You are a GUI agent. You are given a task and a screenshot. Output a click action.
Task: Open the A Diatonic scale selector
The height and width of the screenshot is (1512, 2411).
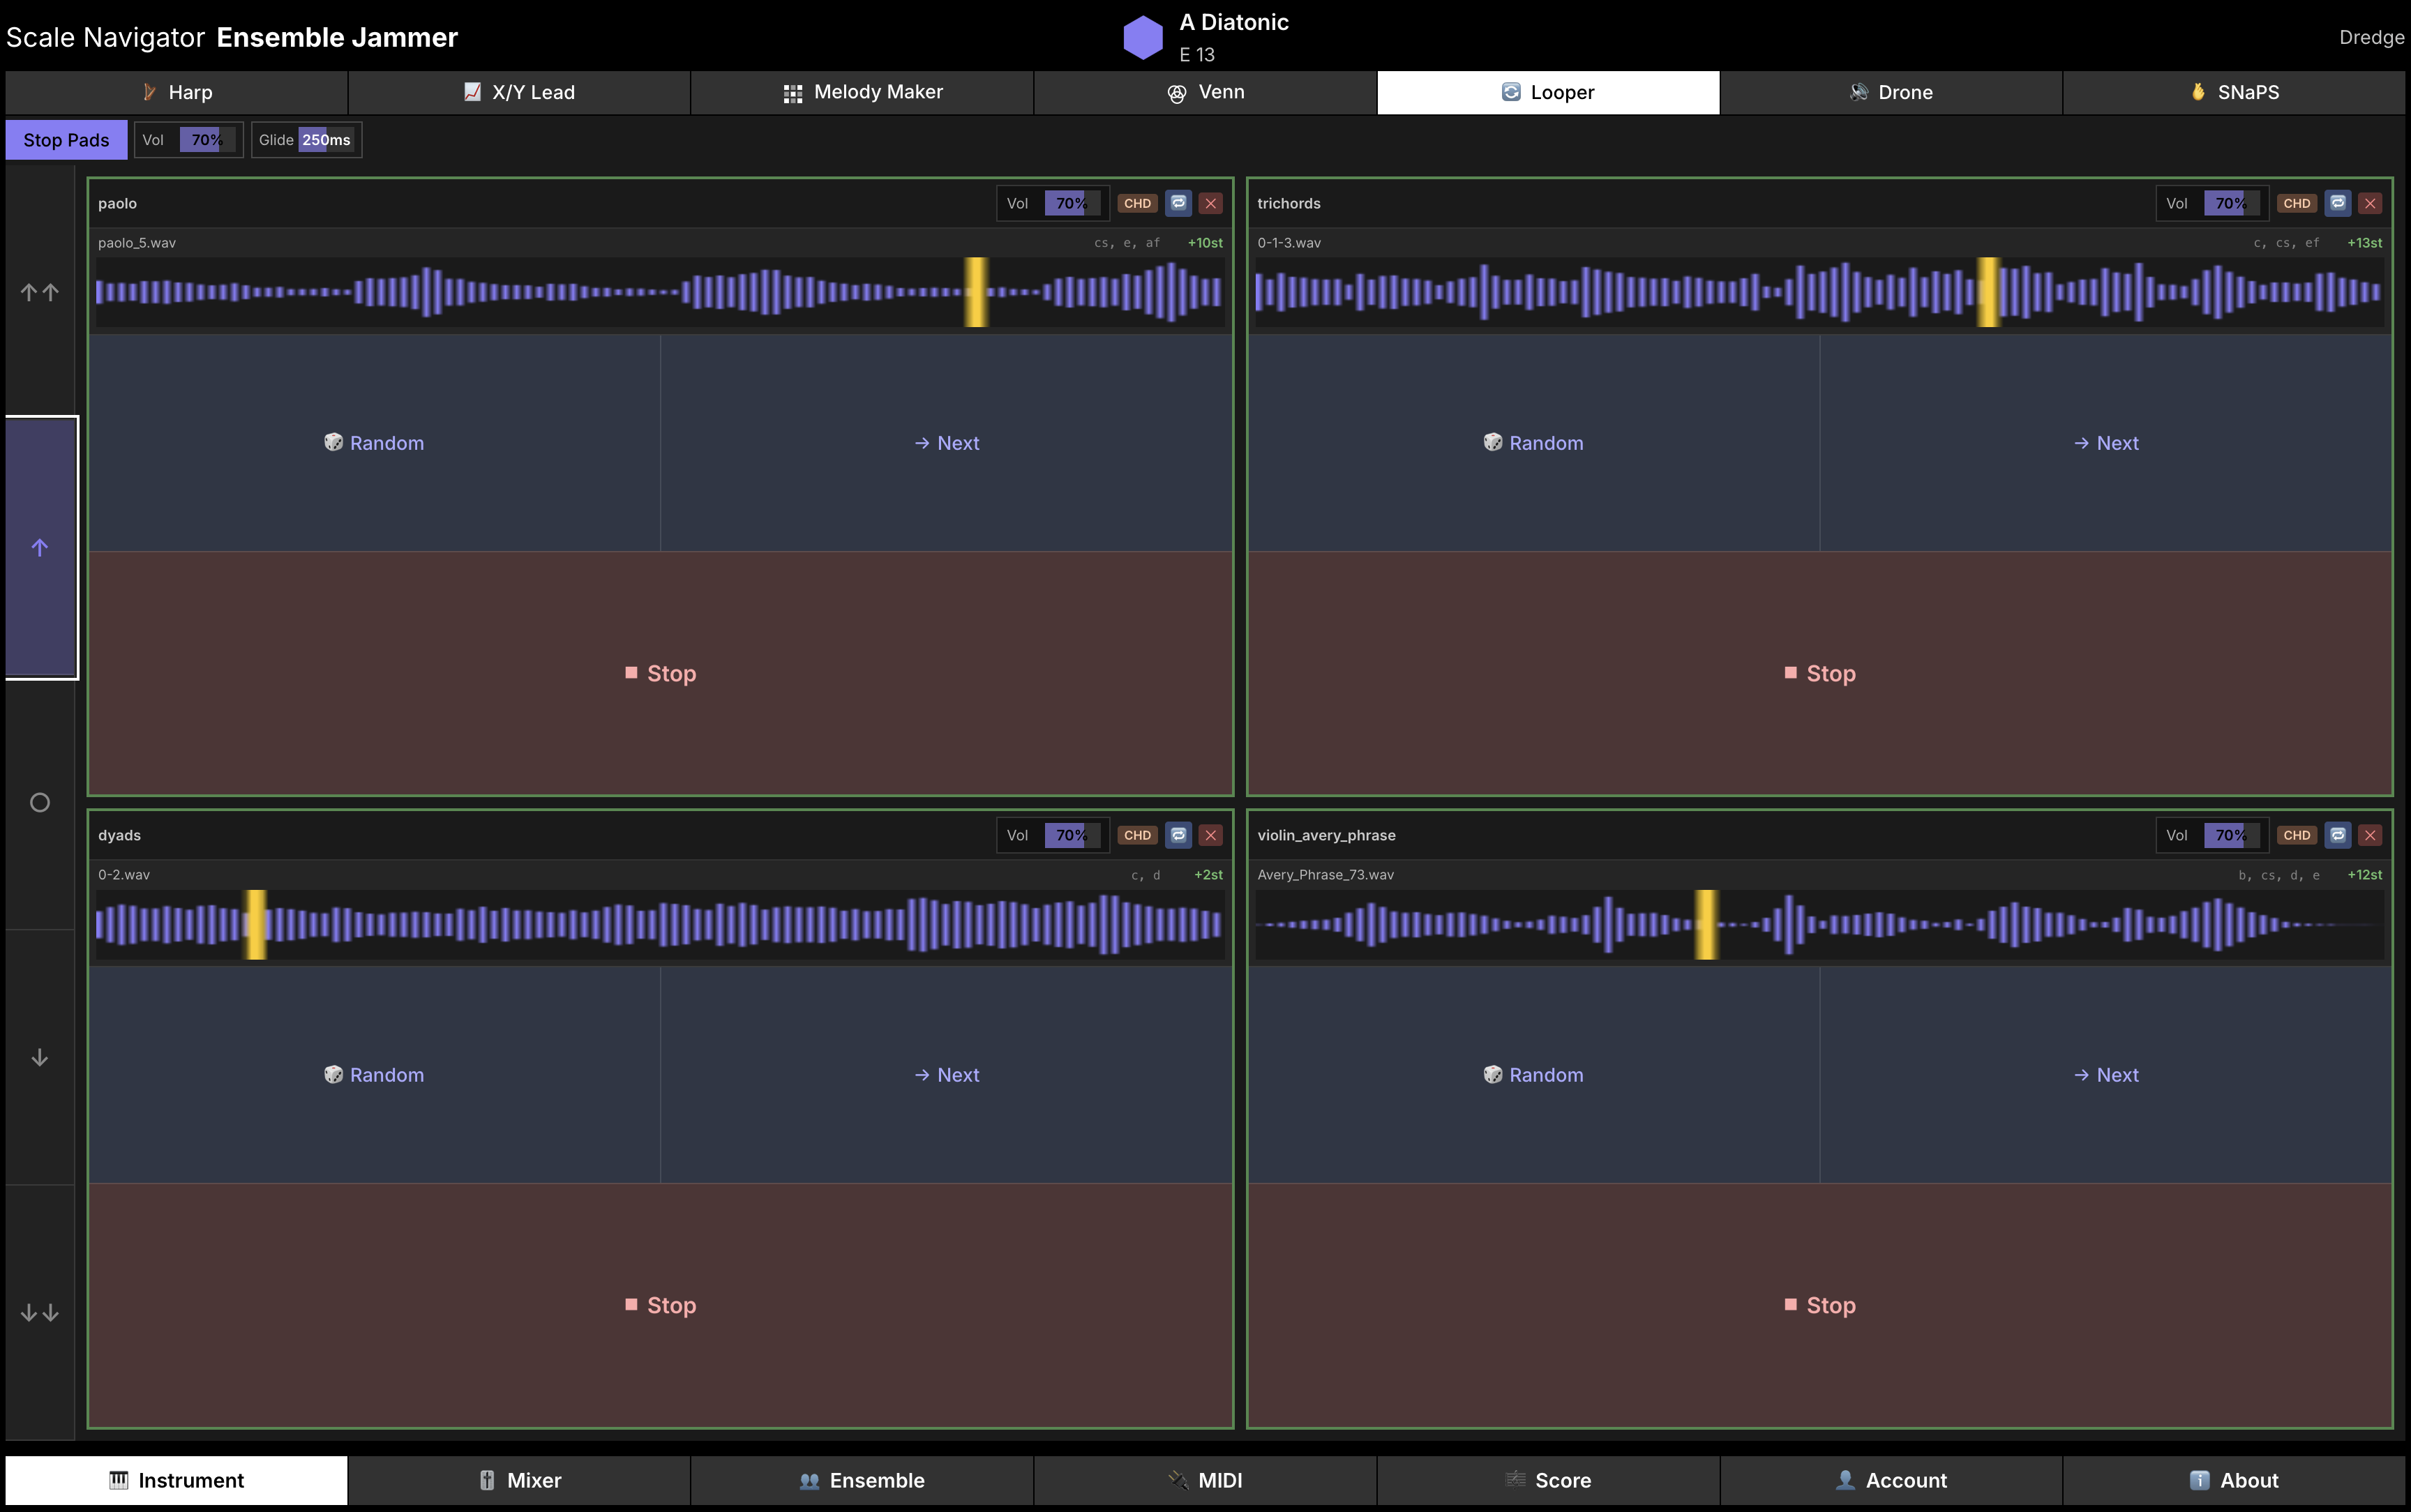tap(1233, 22)
